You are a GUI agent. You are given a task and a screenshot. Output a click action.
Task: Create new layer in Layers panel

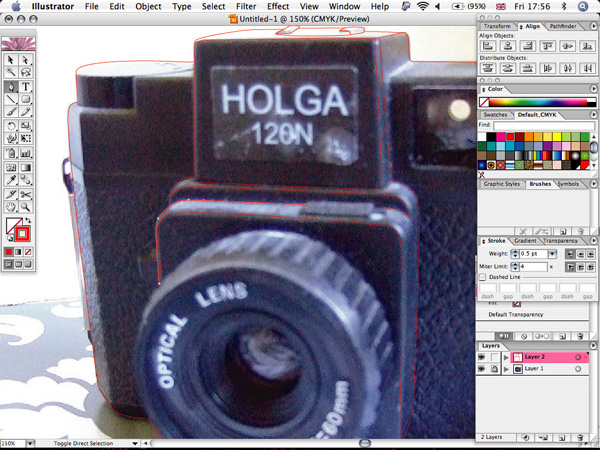point(562,437)
